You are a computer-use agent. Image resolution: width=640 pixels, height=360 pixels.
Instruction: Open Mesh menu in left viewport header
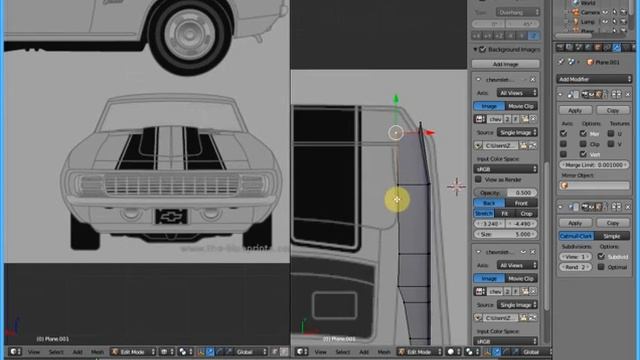coord(97,351)
